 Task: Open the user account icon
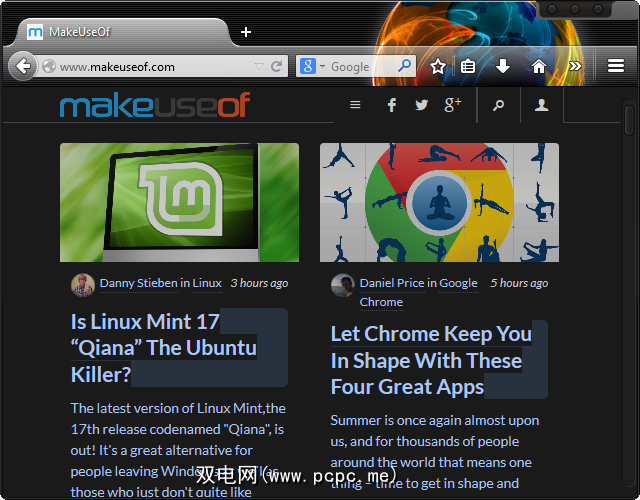[542, 105]
